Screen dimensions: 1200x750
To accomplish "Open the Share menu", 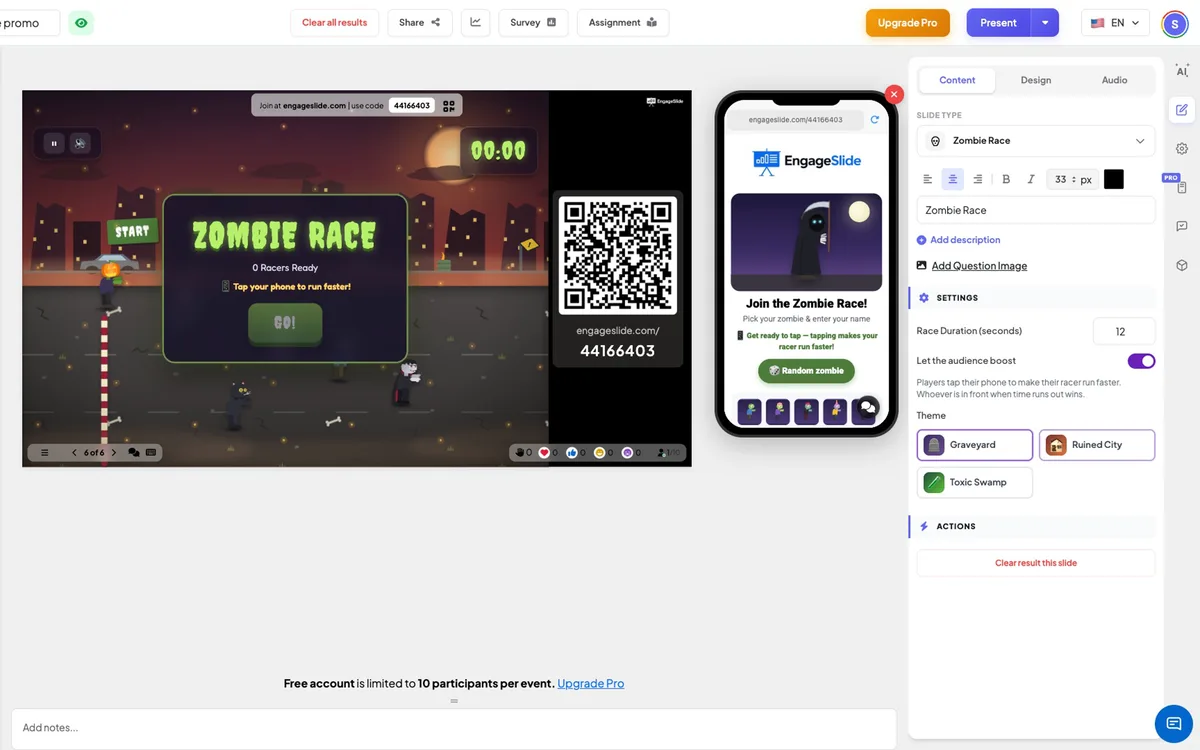I will coord(420,23).
